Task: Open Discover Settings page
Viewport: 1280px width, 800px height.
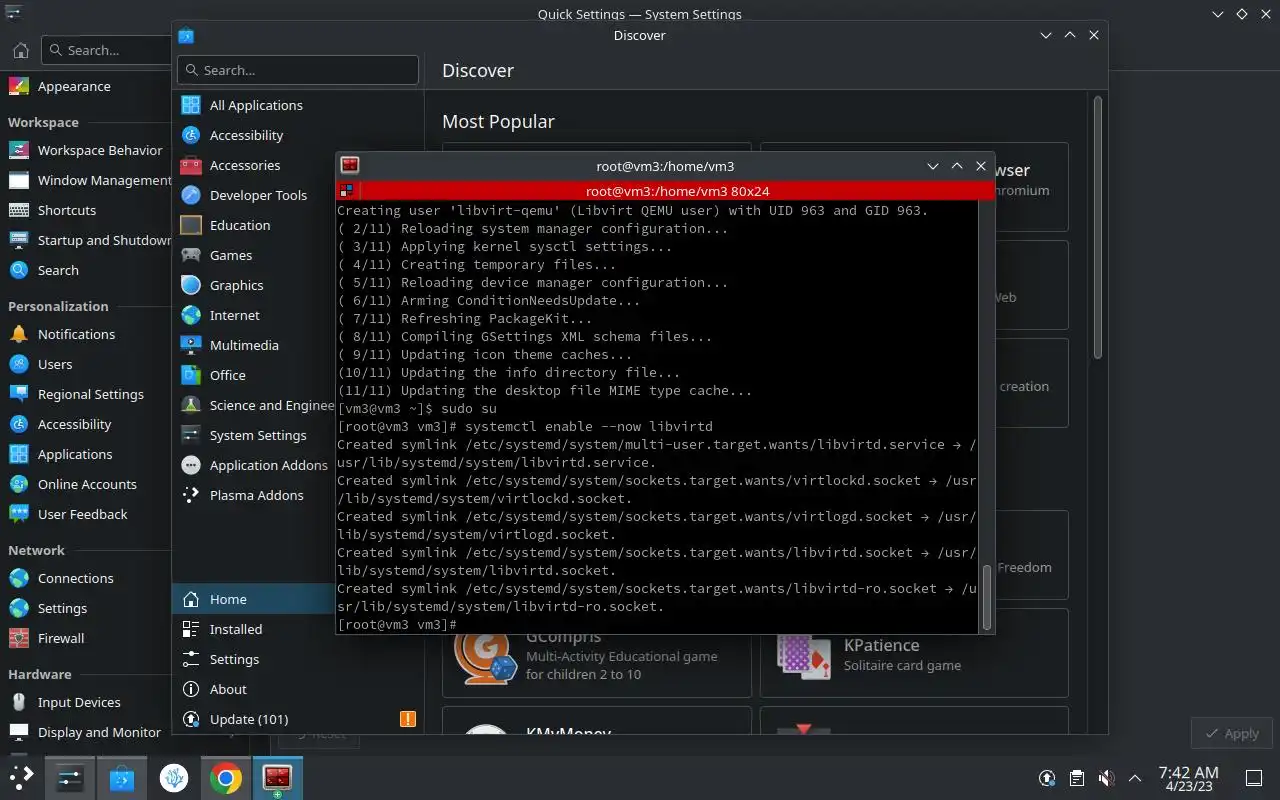Action: click(297, 659)
